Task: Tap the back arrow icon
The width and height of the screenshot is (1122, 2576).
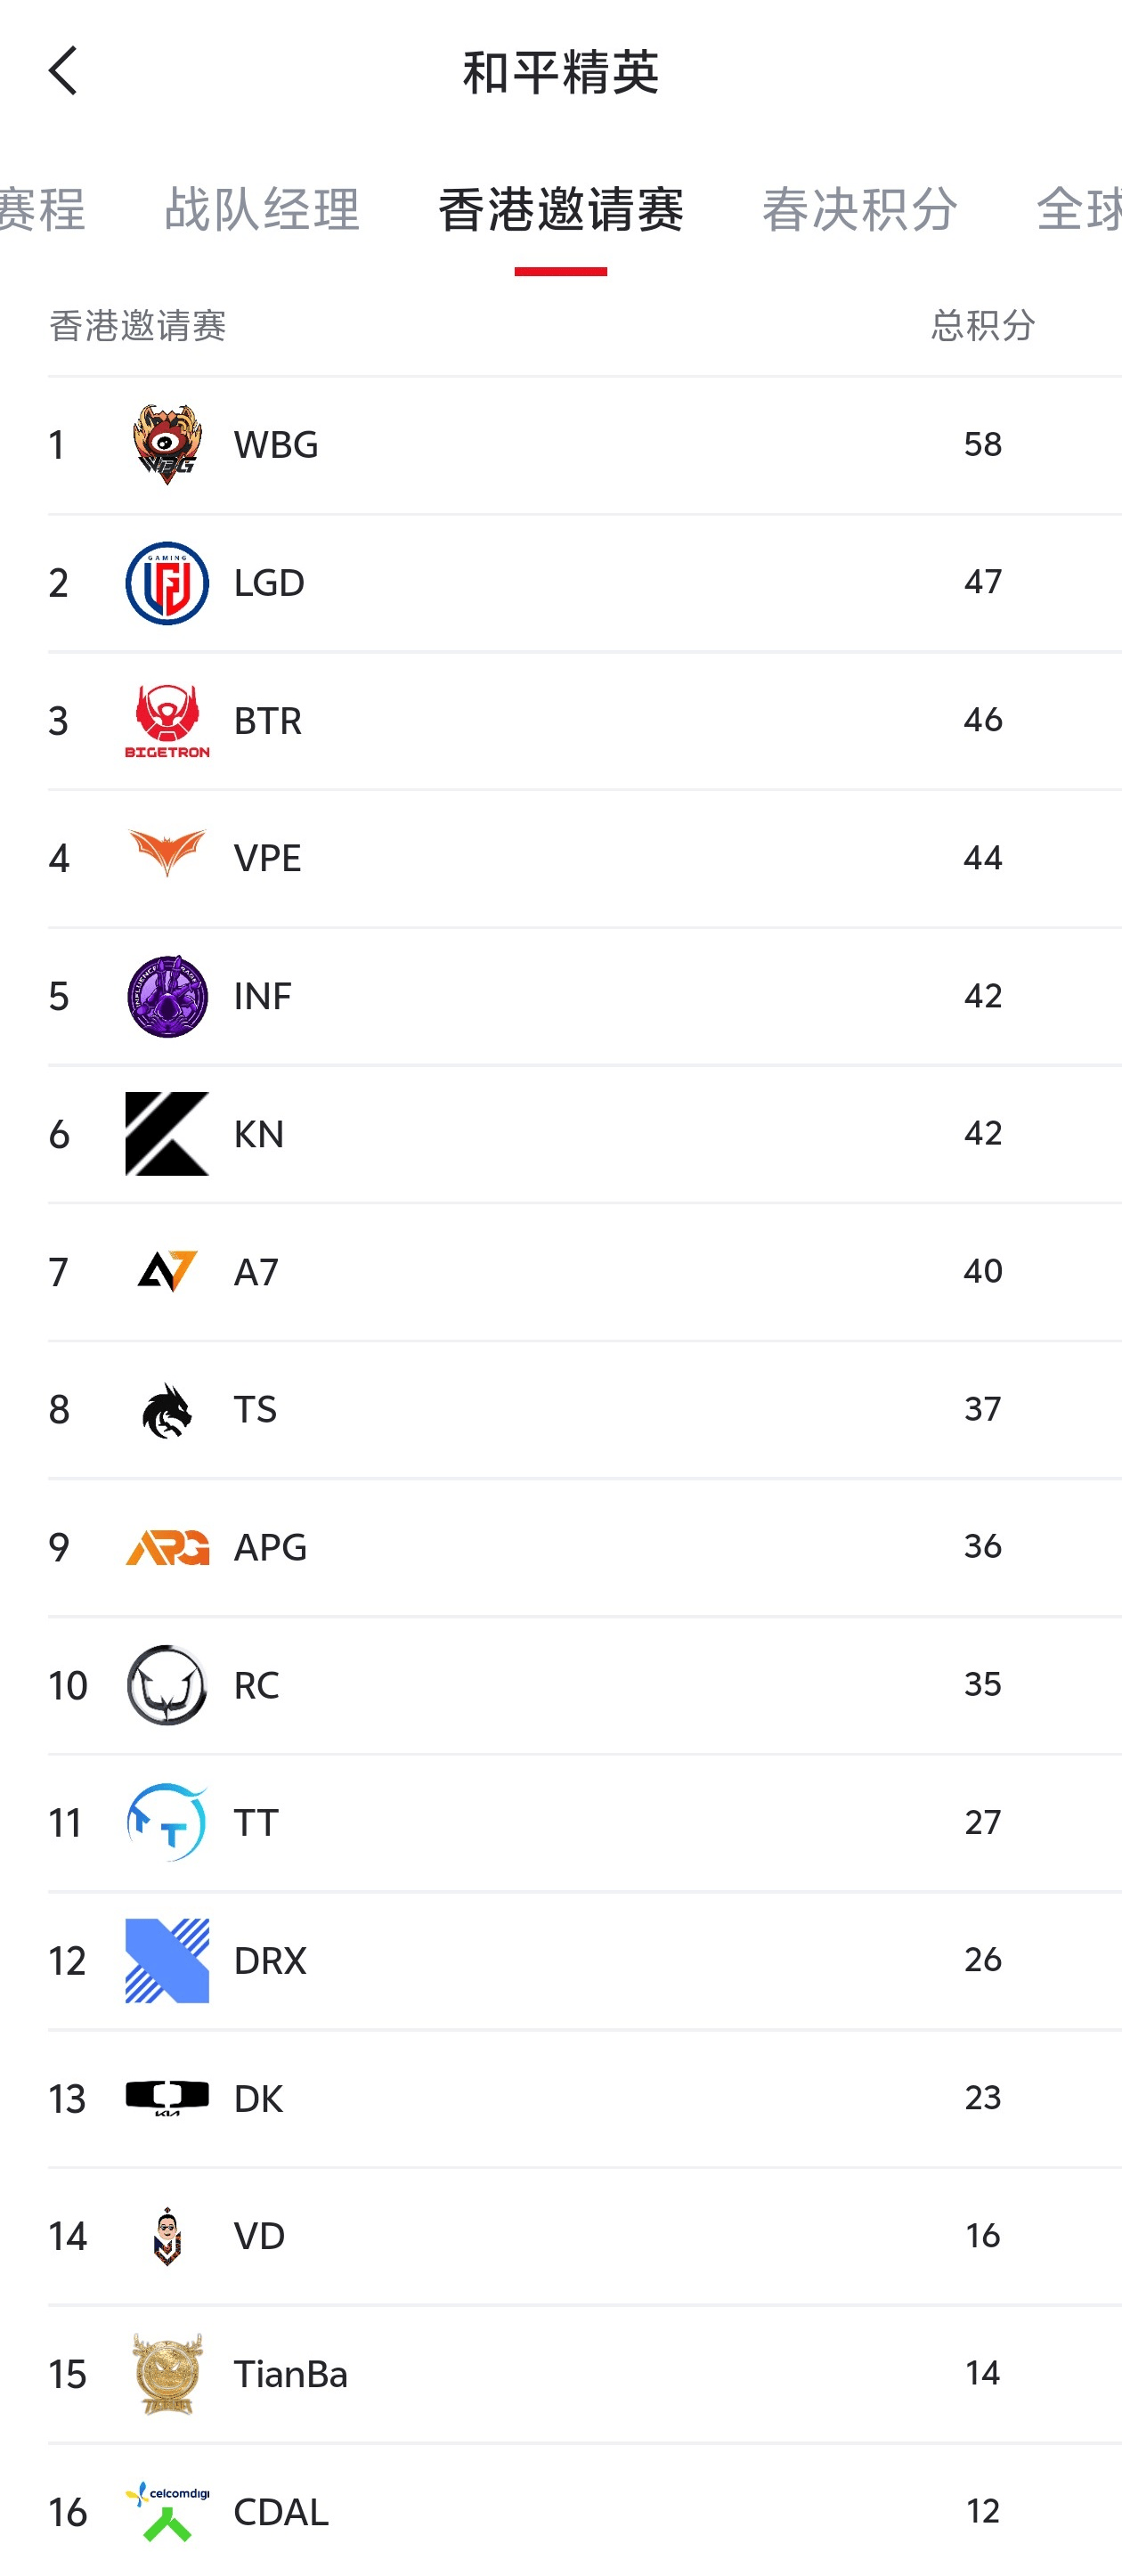Action: pos(63,71)
